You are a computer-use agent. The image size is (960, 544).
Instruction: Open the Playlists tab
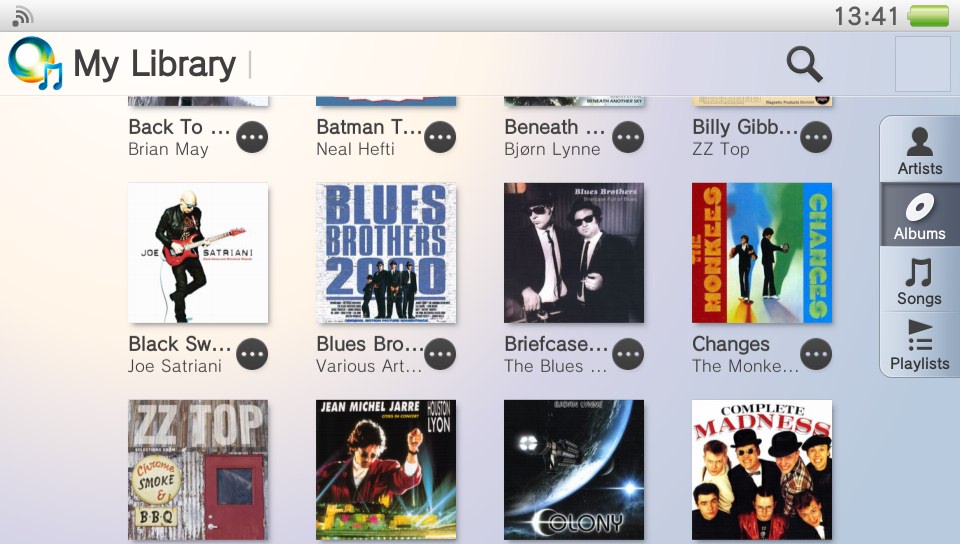pyautogui.click(x=920, y=344)
